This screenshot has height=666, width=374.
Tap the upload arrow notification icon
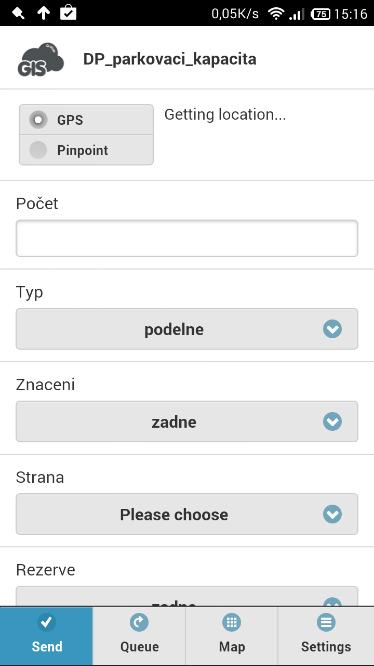(43, 14)
